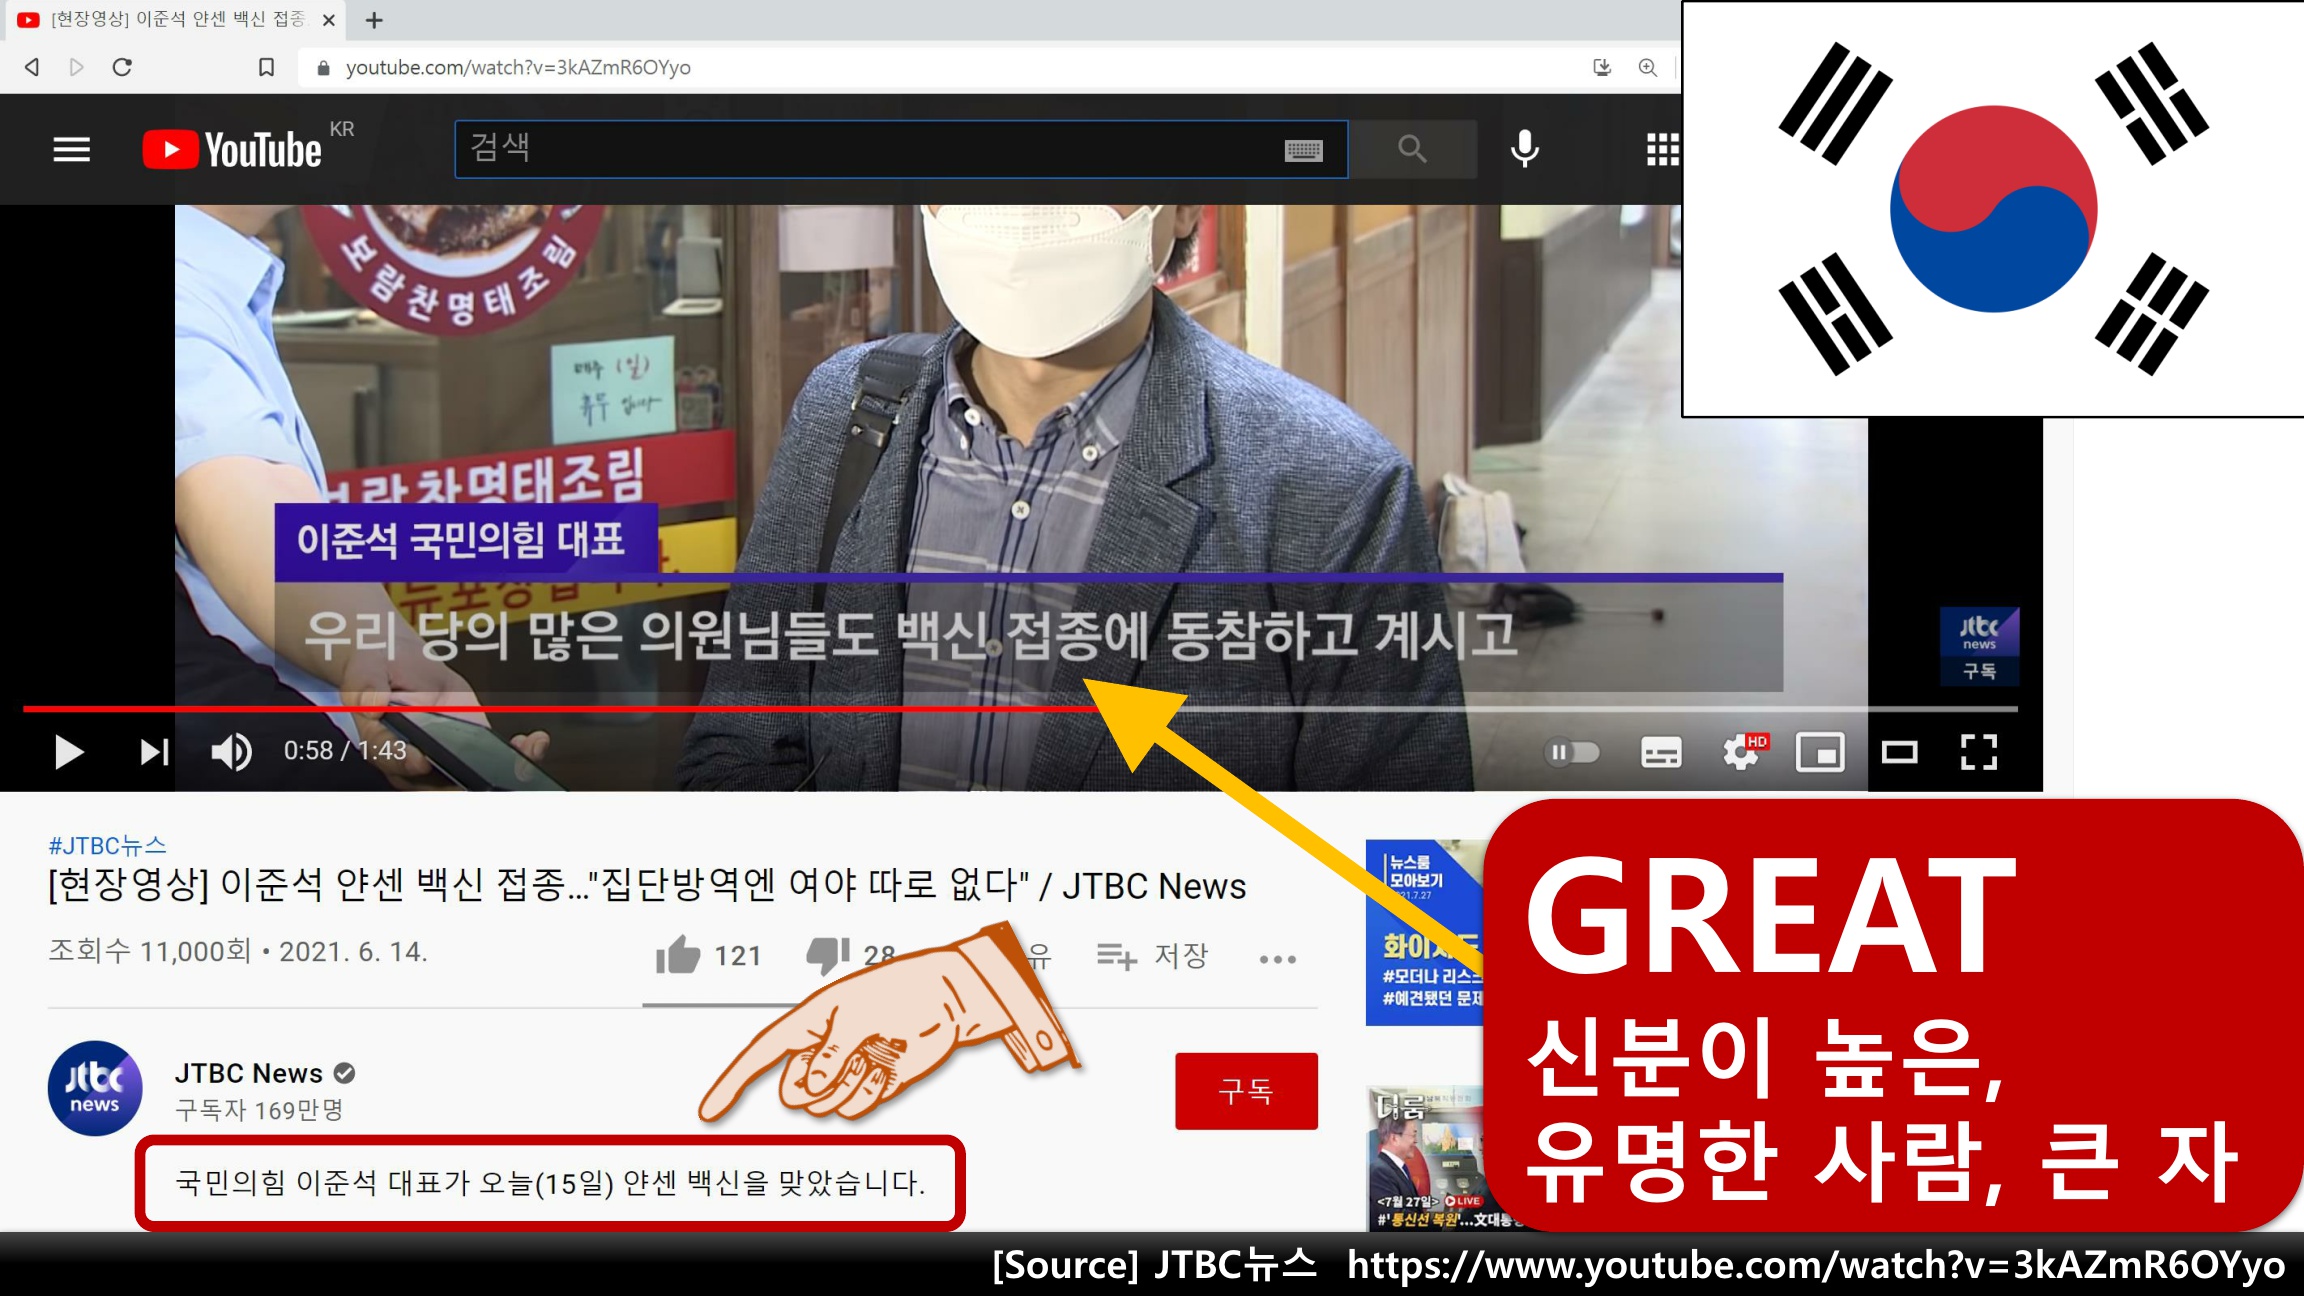Click the 조회수 11,000회 view count
This screenshot has width=2304, height=1296.
[150, 951]
